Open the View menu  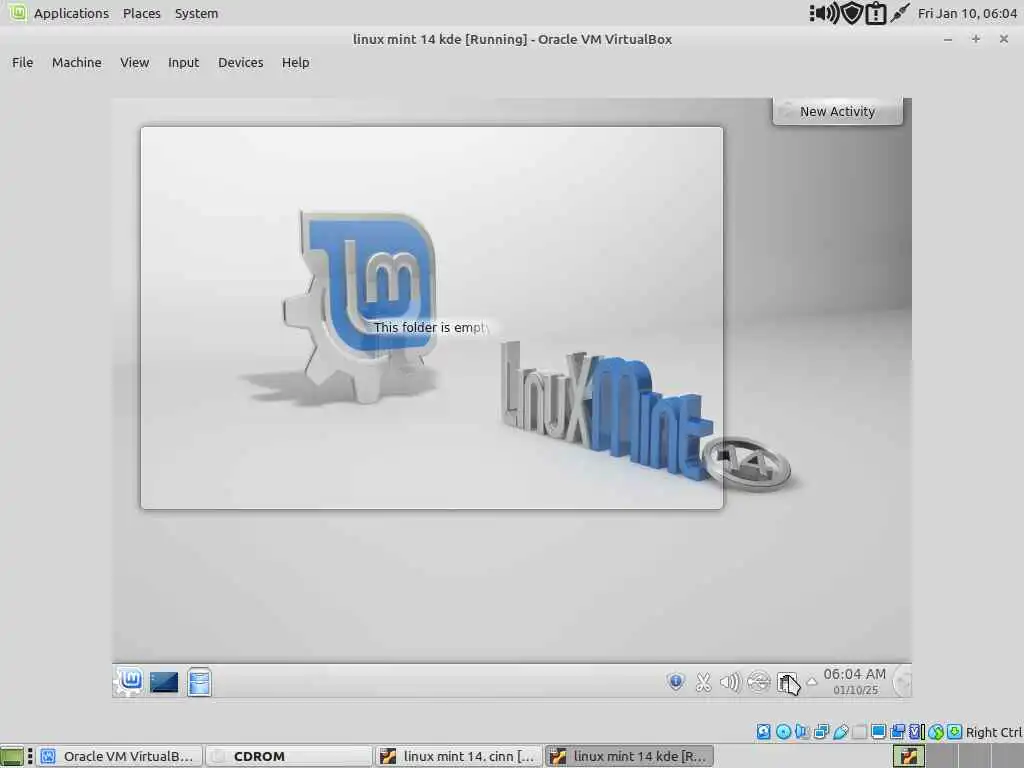pos(135,63)
